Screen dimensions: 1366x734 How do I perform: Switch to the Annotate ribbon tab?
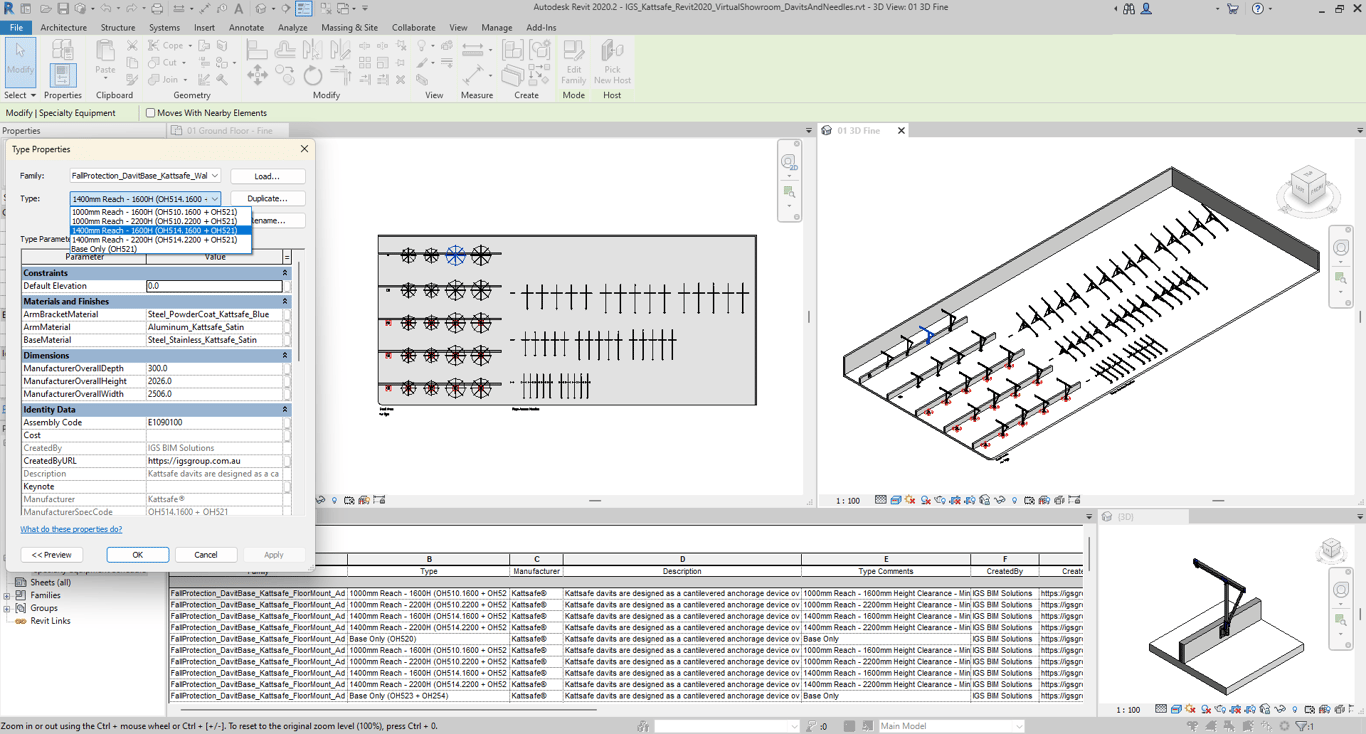tap(246, 28)
